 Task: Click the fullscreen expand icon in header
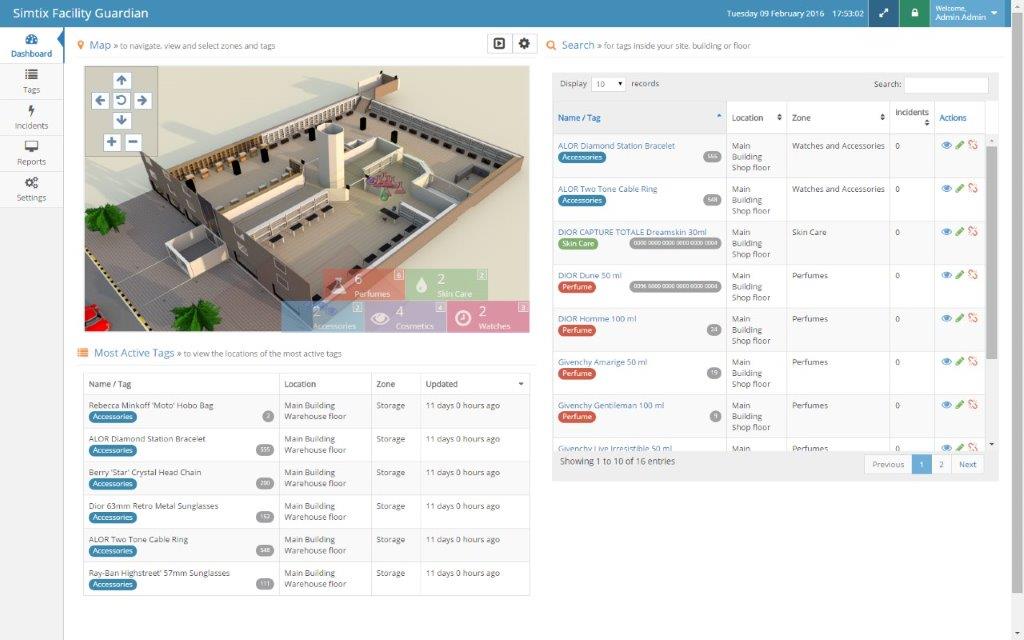coord(883,13)
